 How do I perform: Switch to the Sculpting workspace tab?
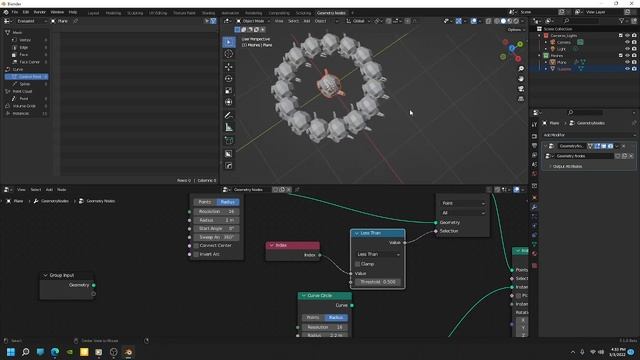coord(135,13)
